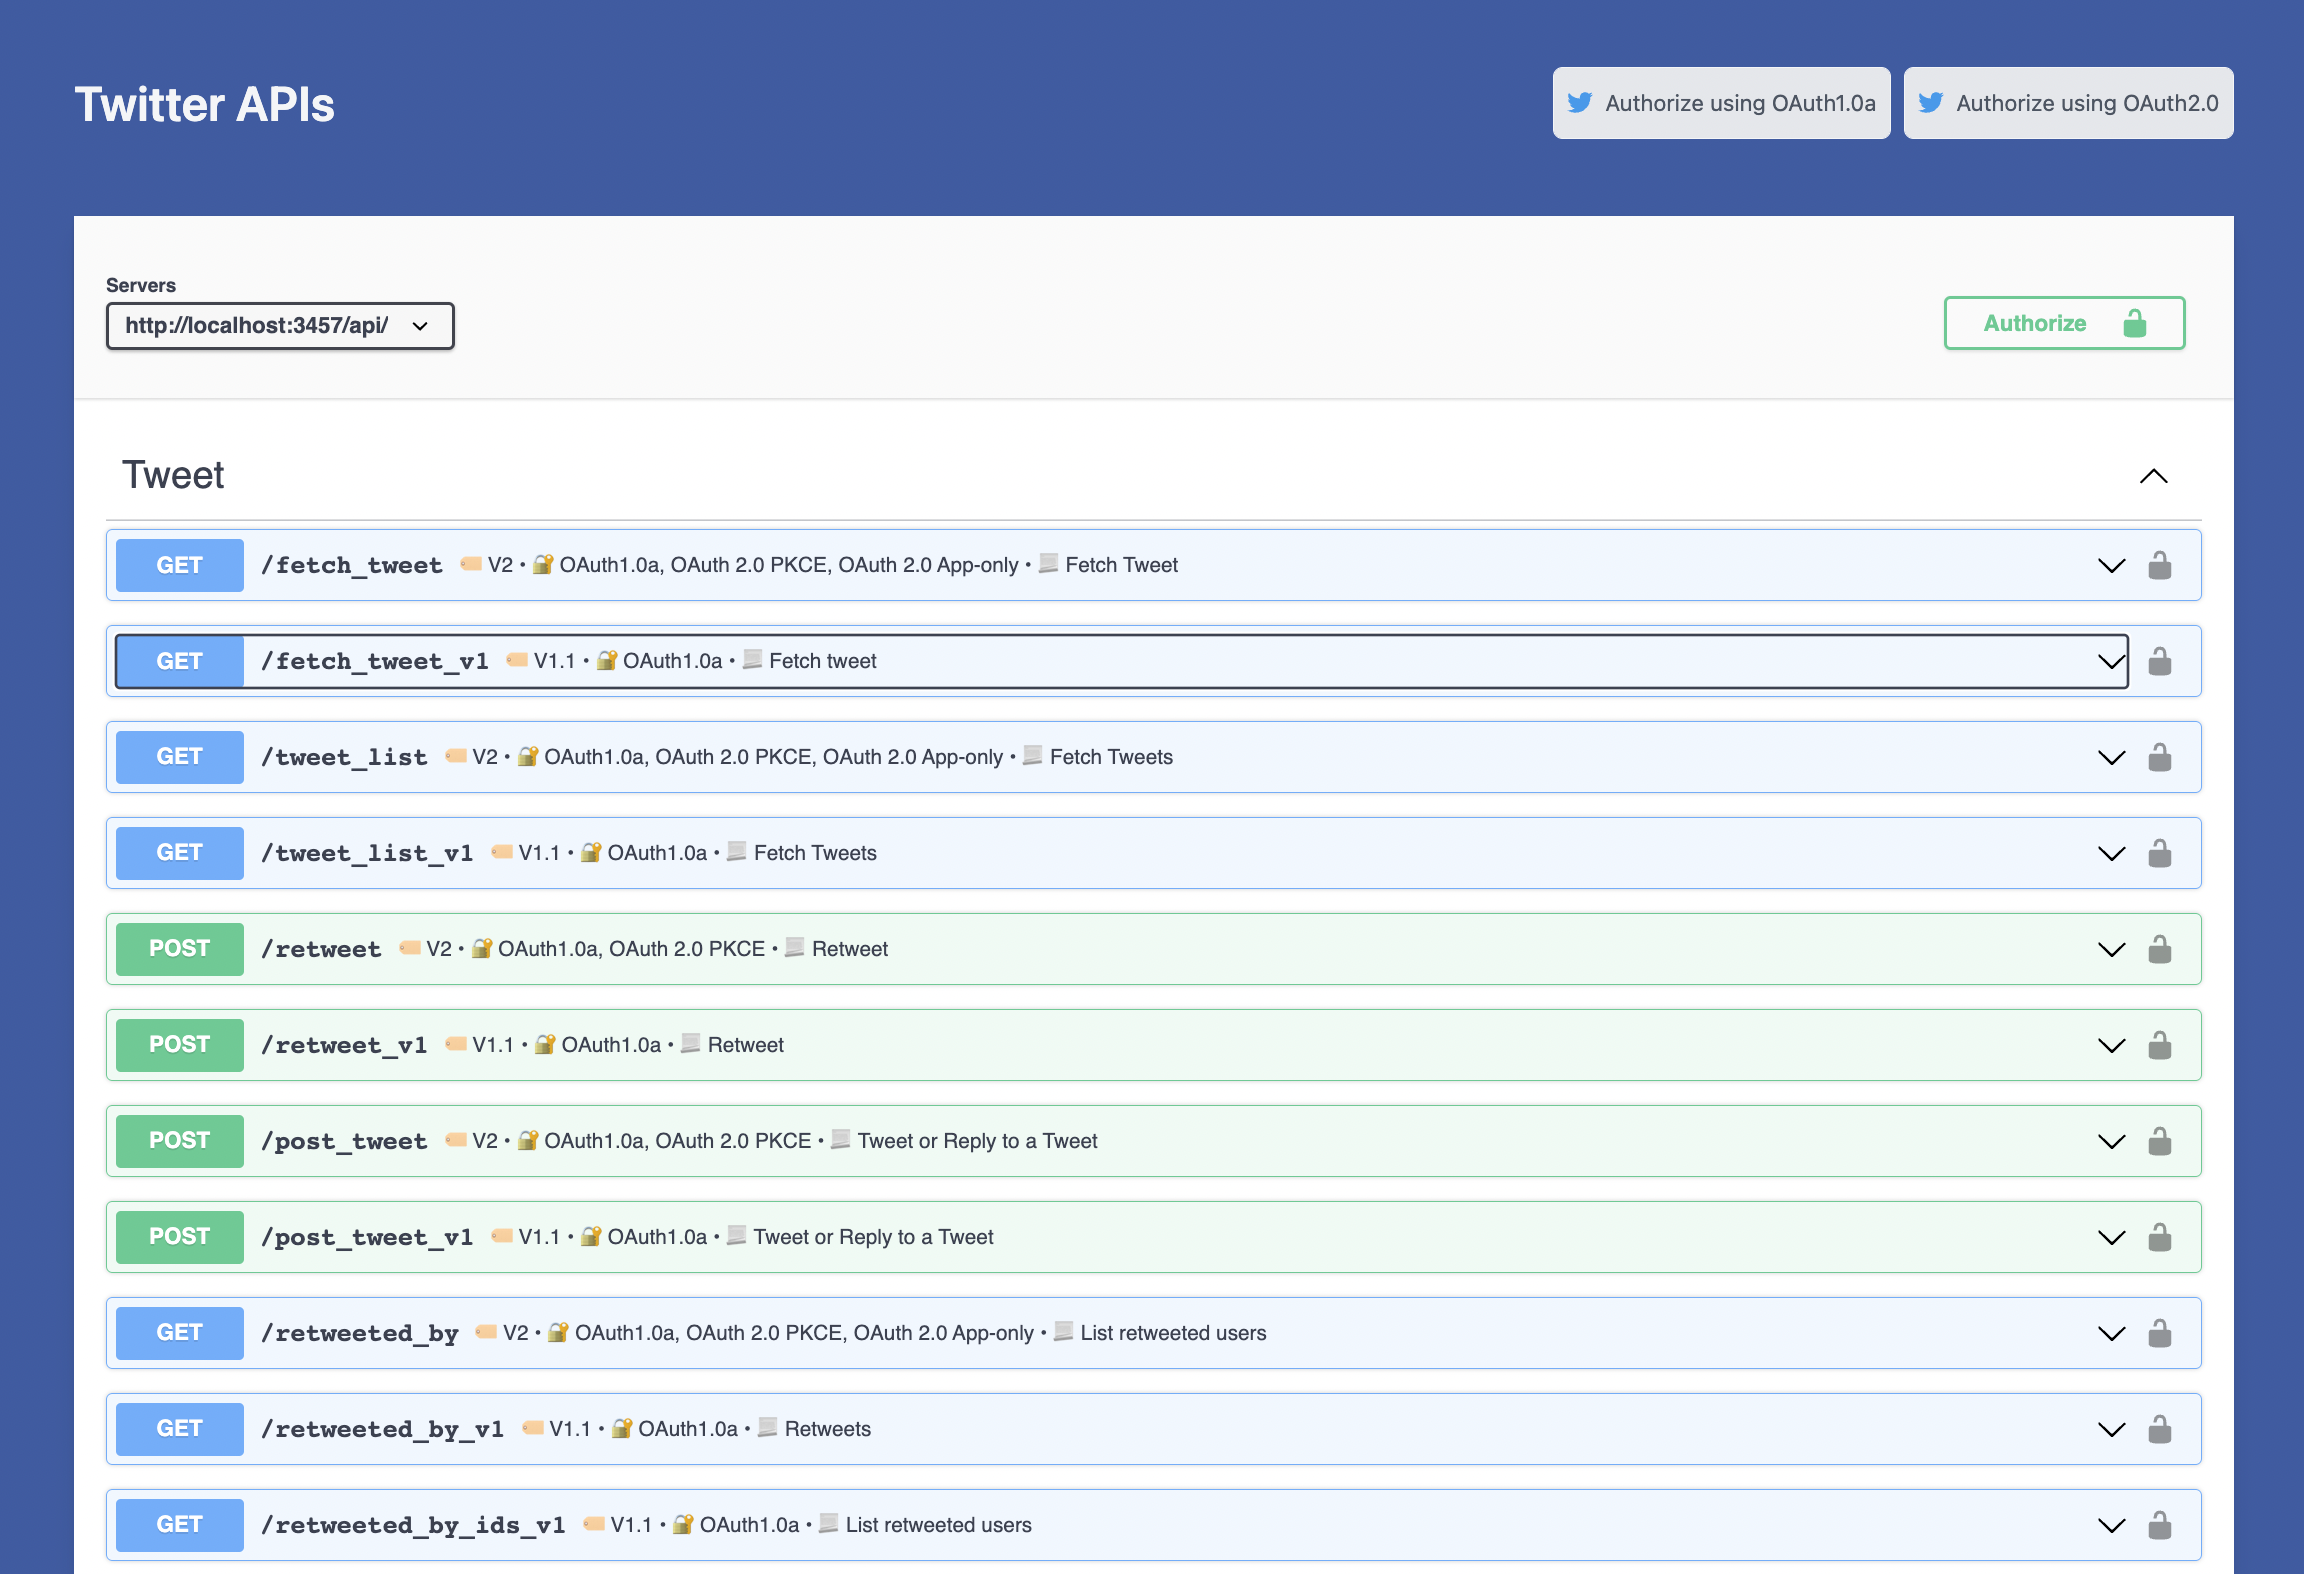Viewport: 2304px width, 1574px height.
Task: Expand the /post_tweet endpoint details
Action: pyautogui.click(x=2112, y=1140)
